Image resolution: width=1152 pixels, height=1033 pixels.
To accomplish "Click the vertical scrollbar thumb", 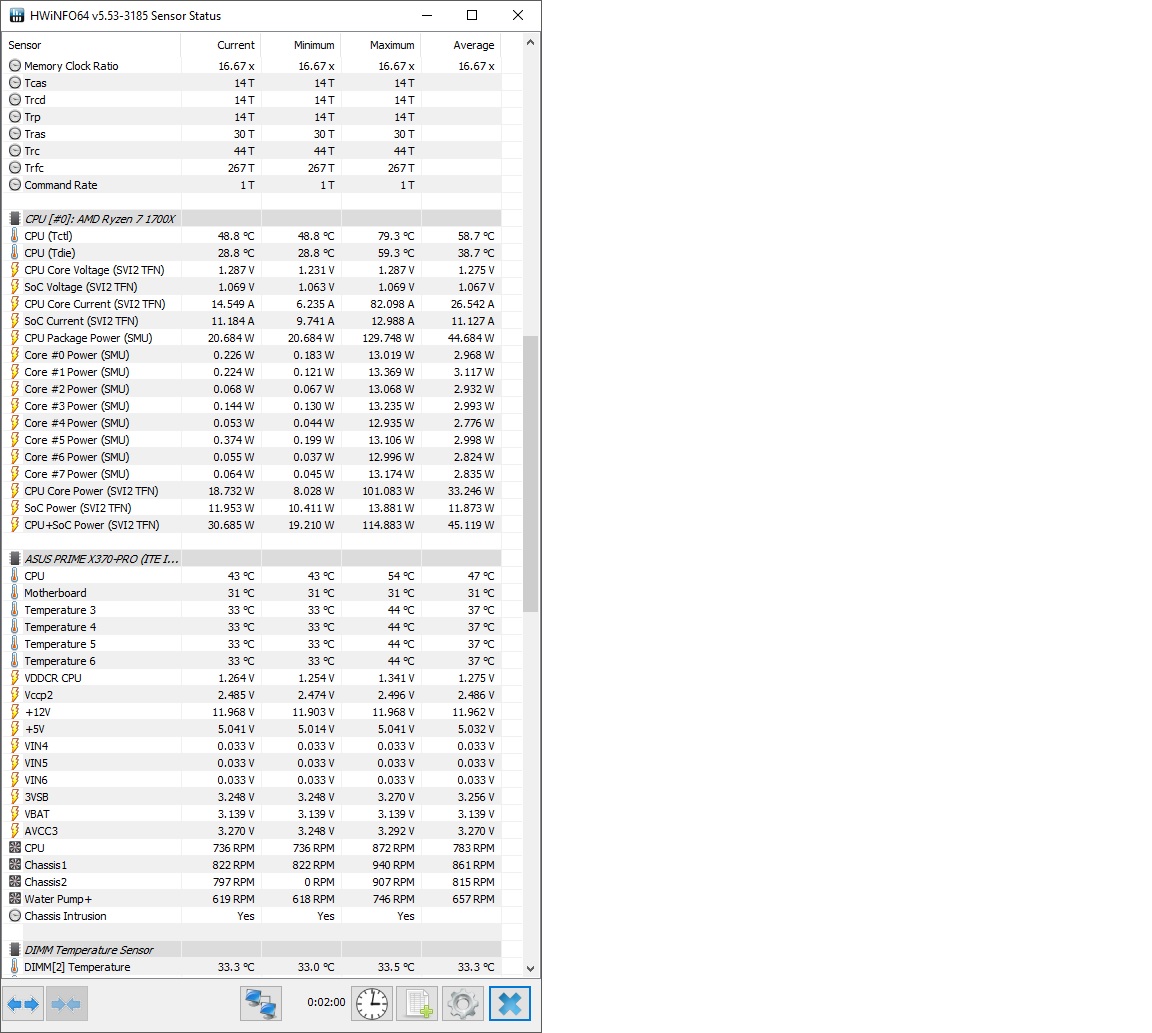I will tap(530, 474).
